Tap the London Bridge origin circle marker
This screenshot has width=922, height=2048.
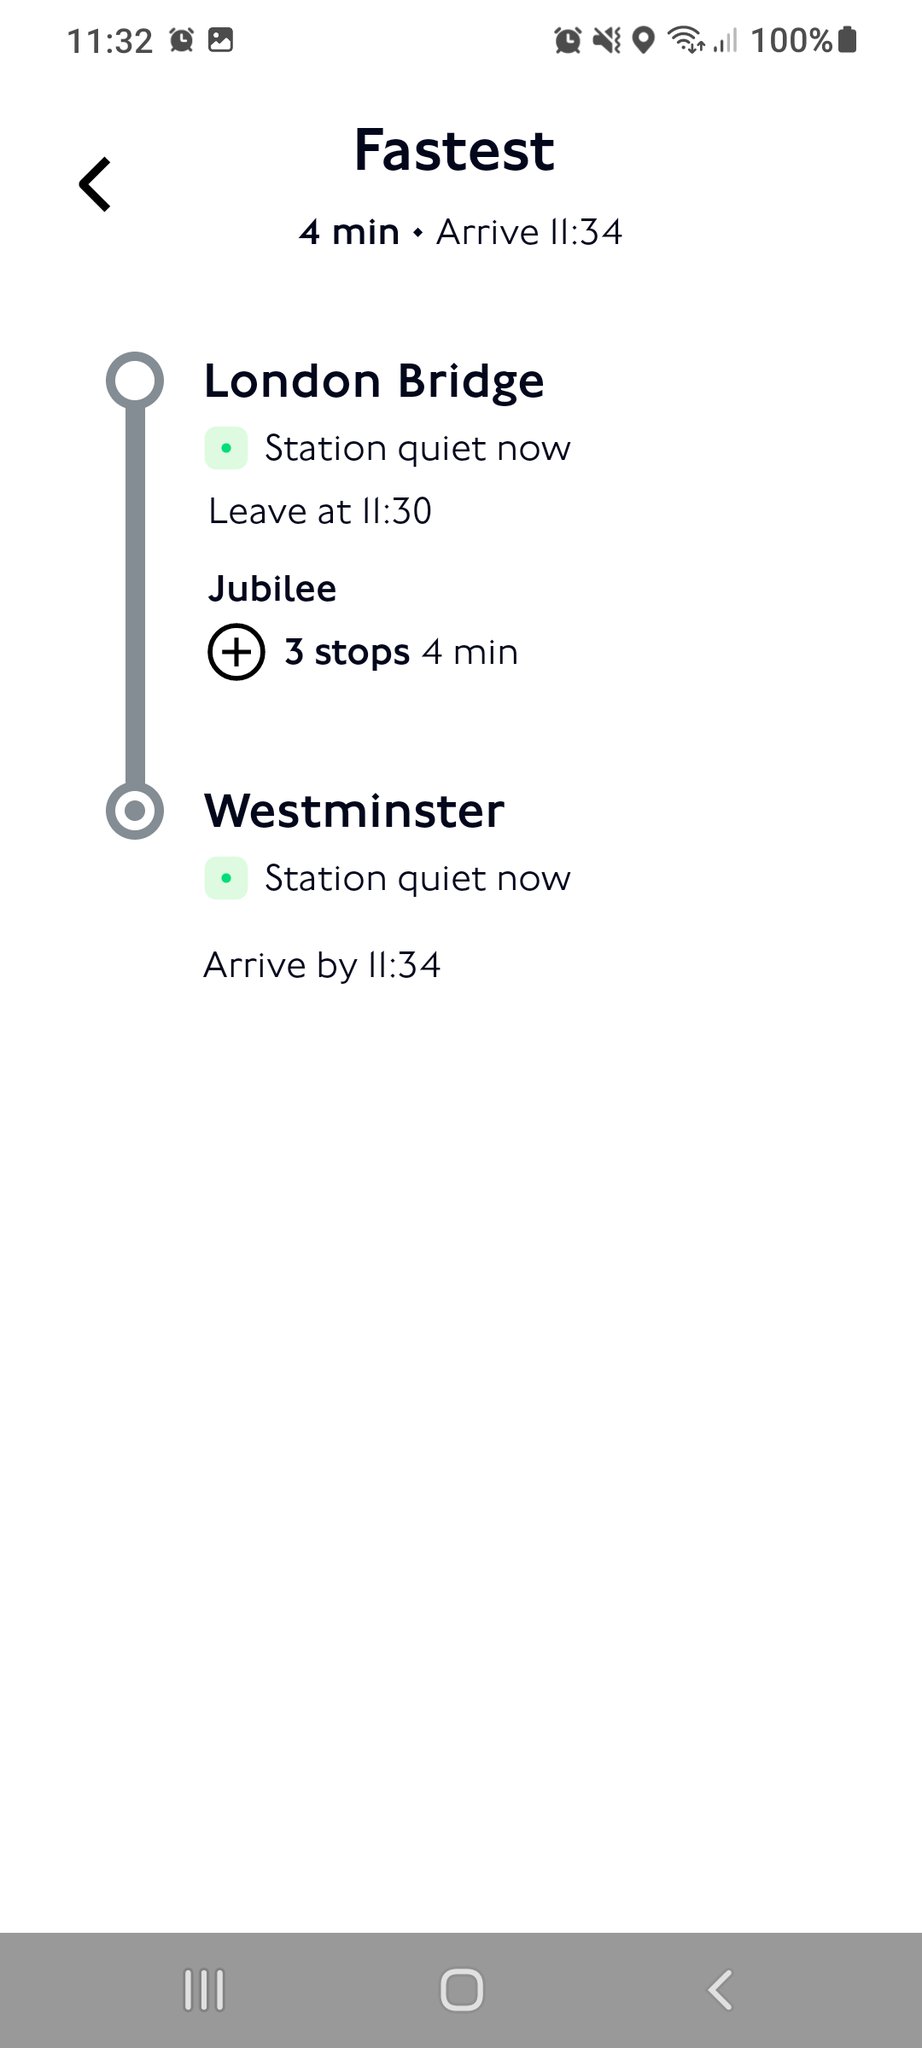(135, 380)
